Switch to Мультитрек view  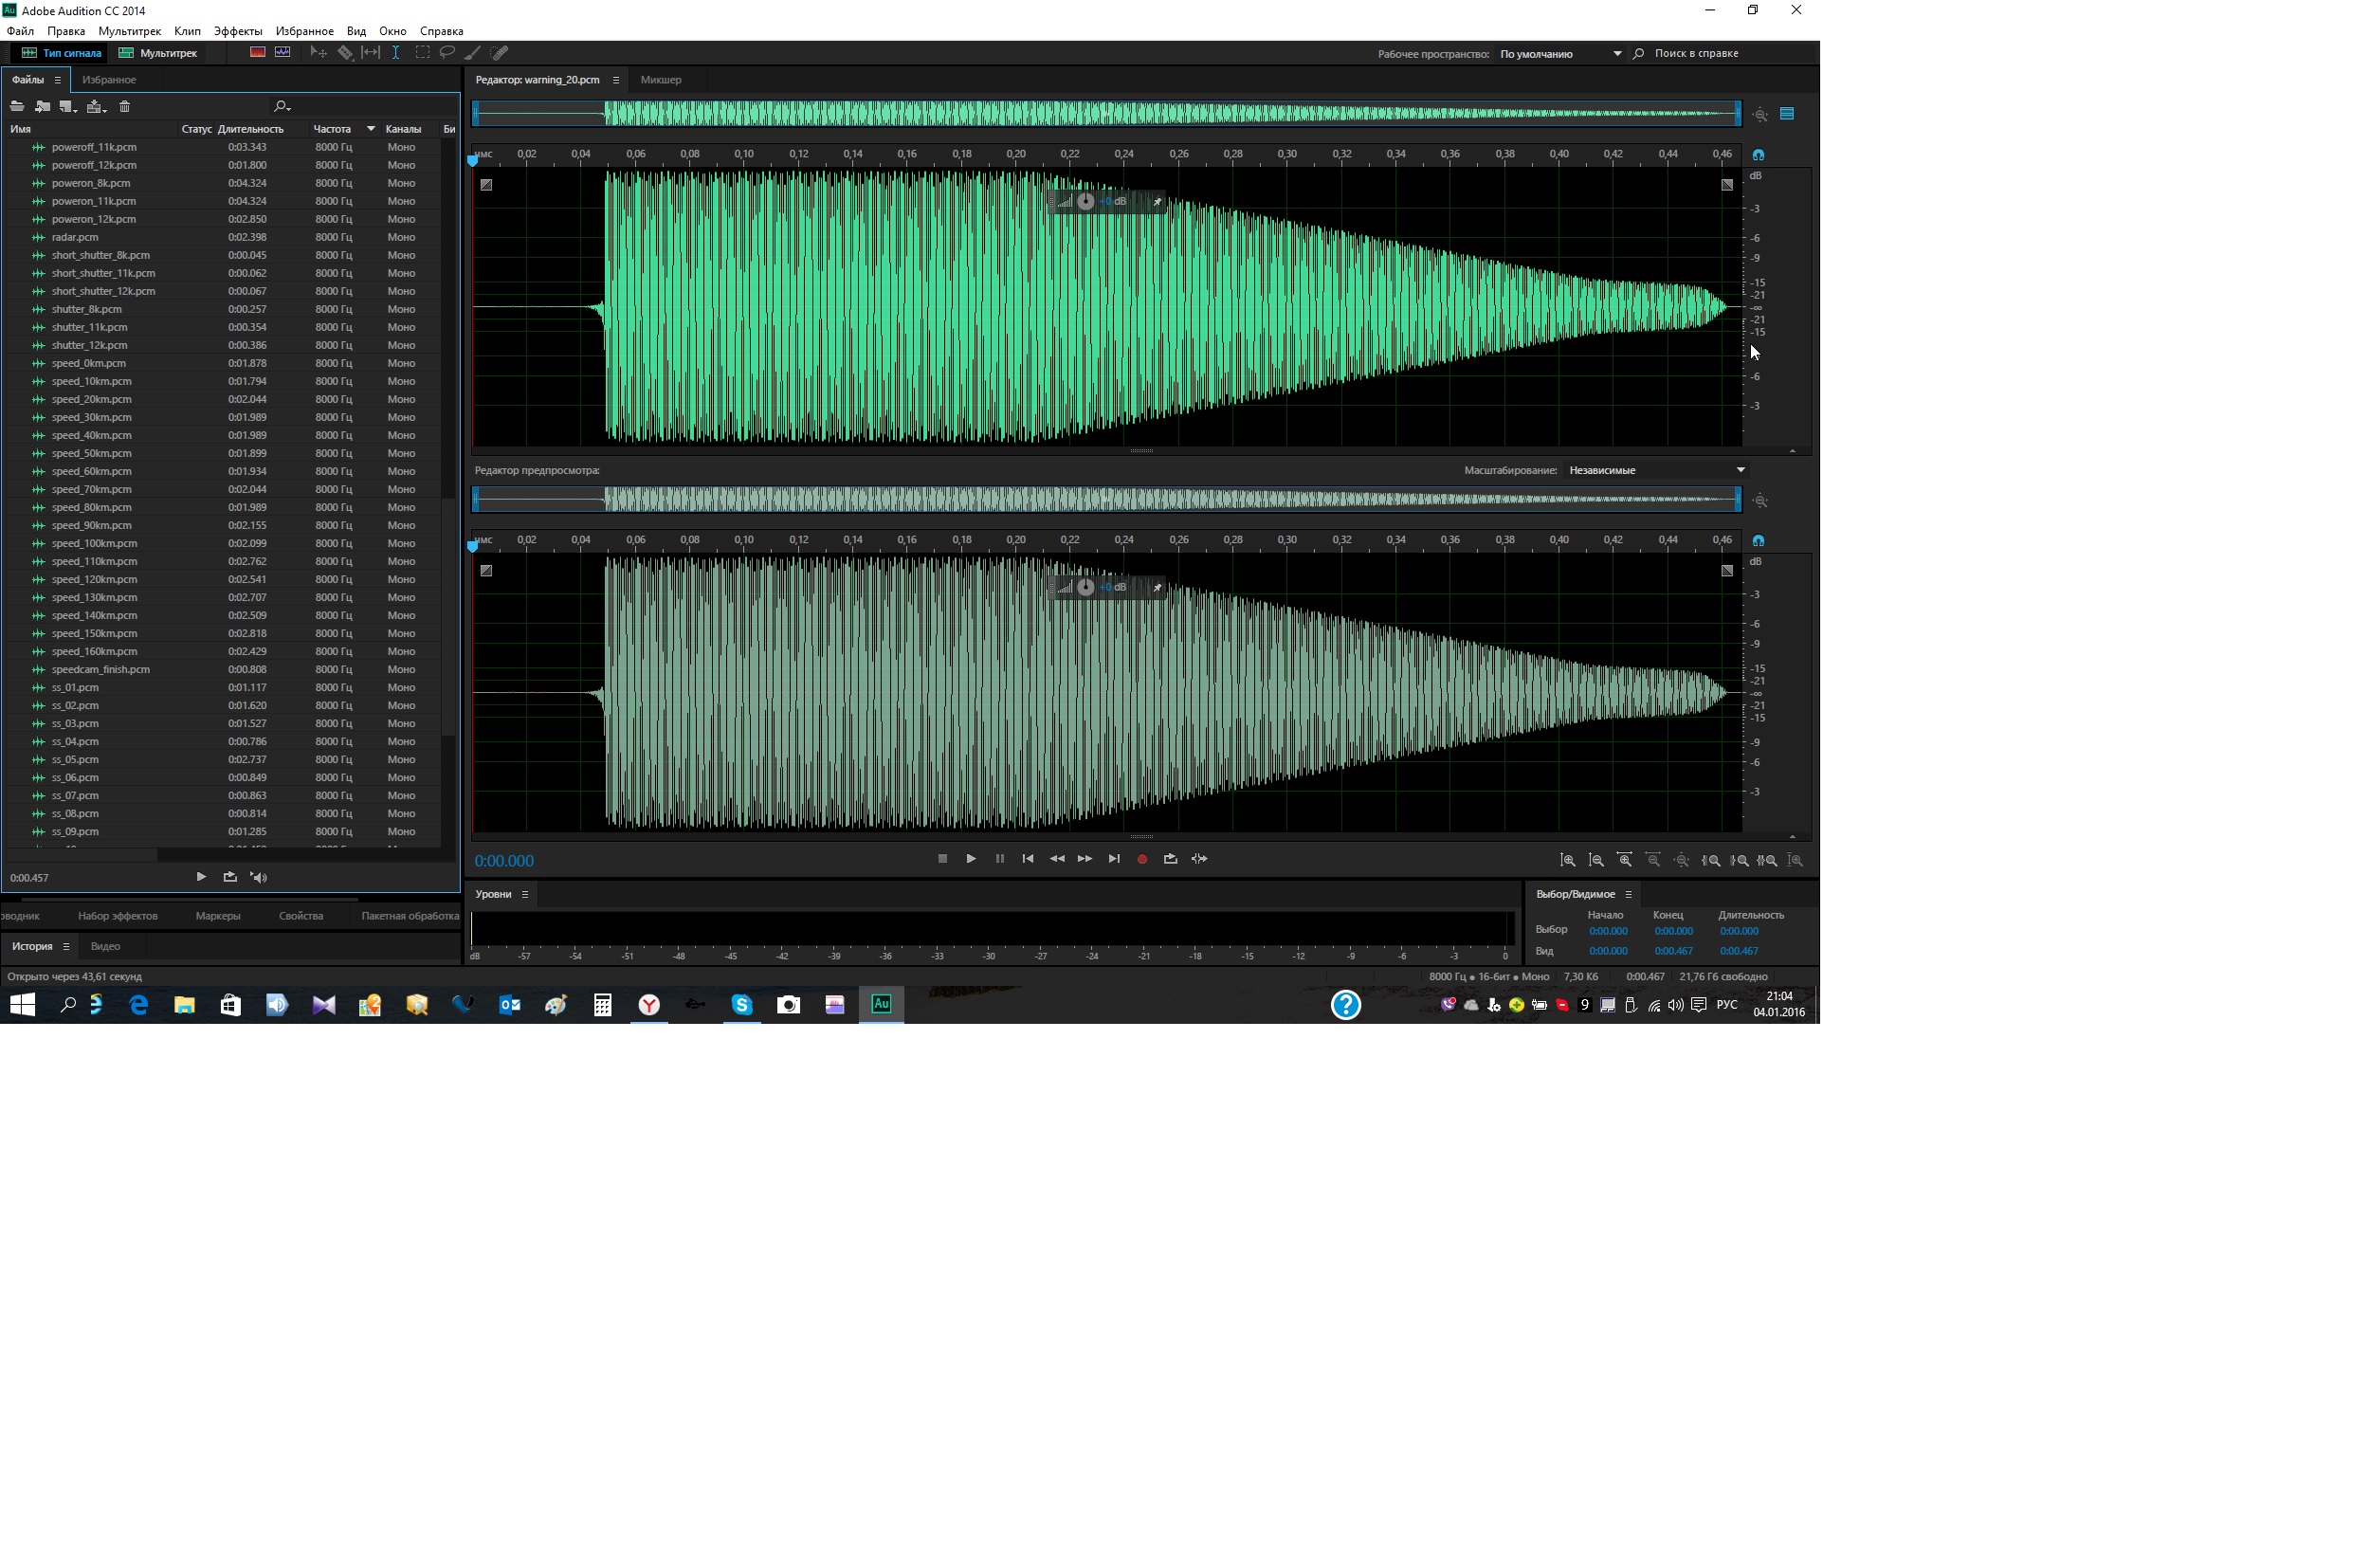[x=158, y=53]
